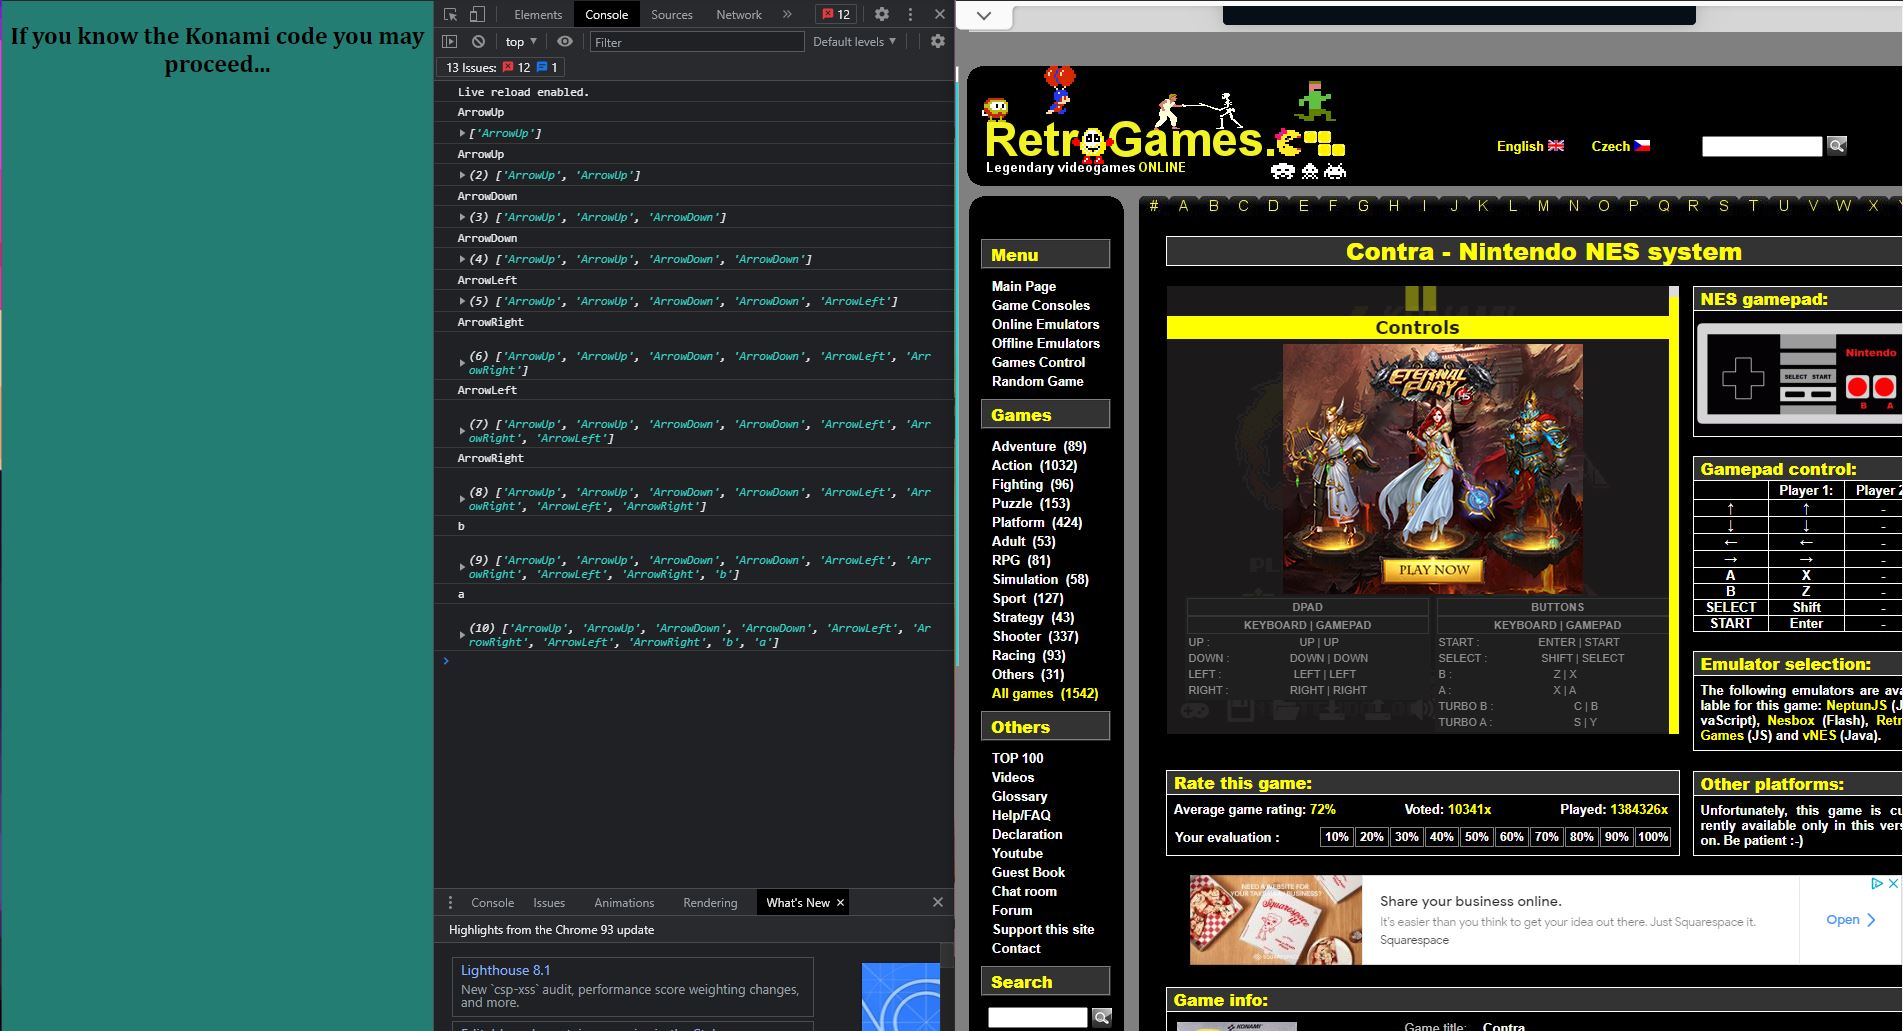Open the Action games category
Screen dimensions: 1903x1031
[x=1034, y=465]
